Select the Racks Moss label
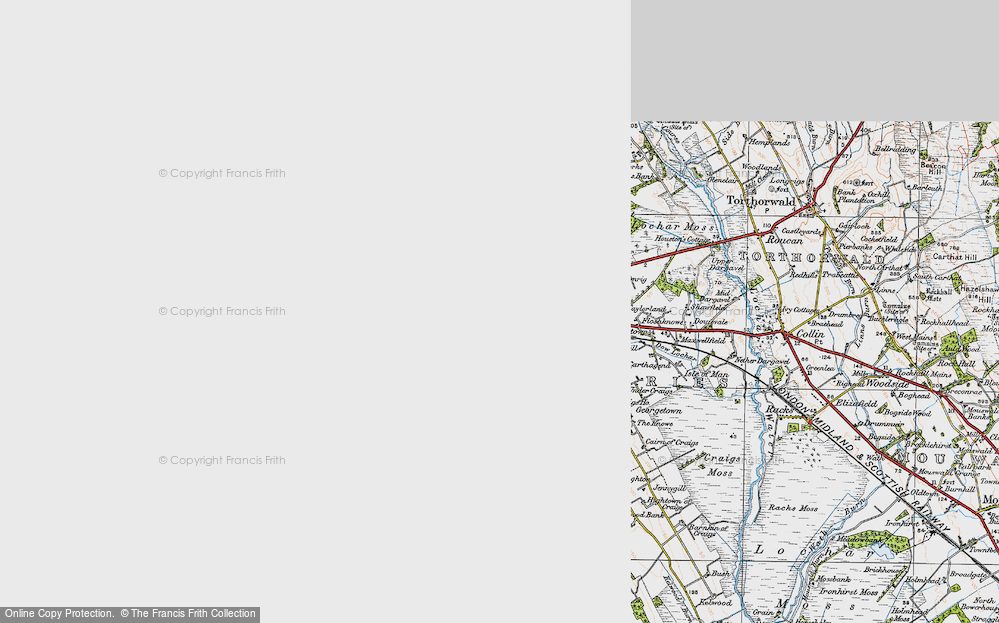 point(793,508)
